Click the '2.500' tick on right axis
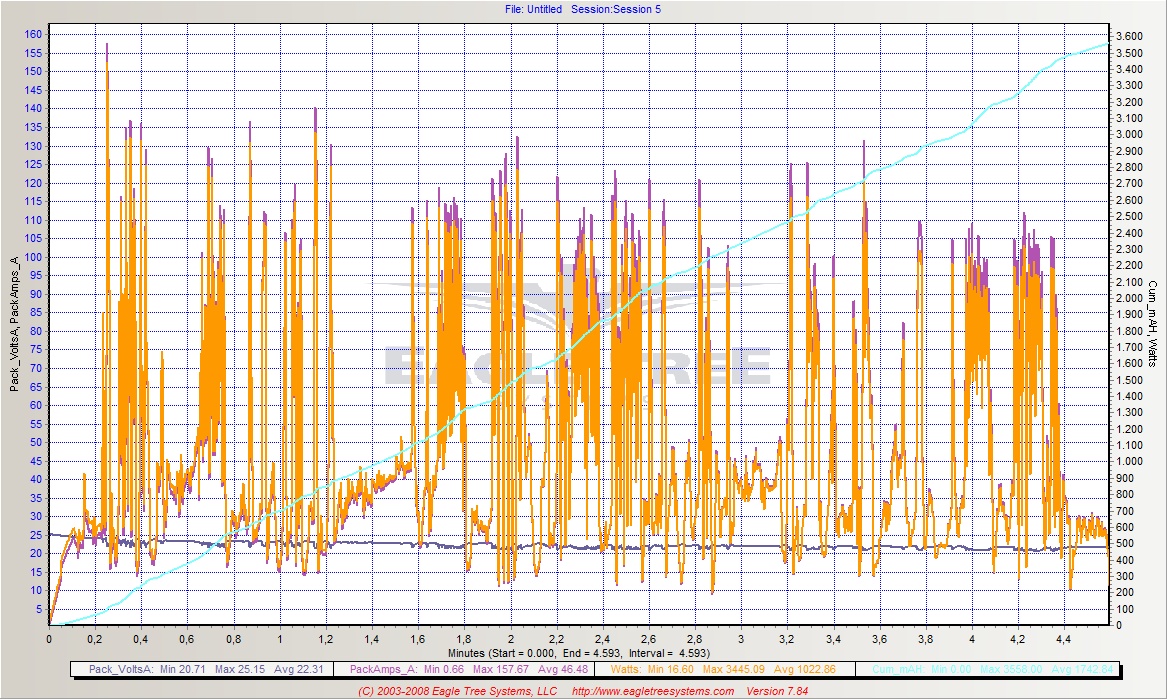 pos(1129,217)
